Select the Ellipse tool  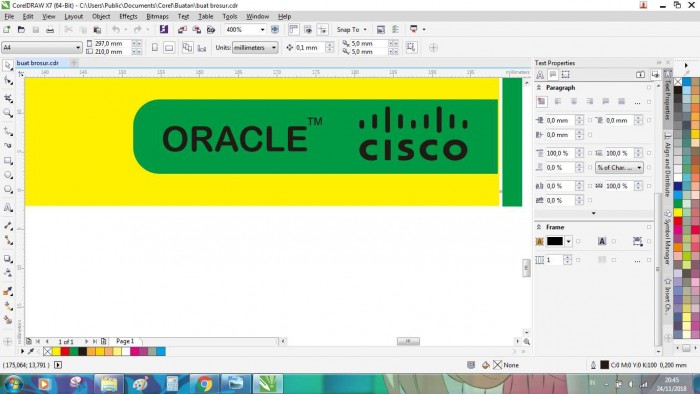point(8,175)
